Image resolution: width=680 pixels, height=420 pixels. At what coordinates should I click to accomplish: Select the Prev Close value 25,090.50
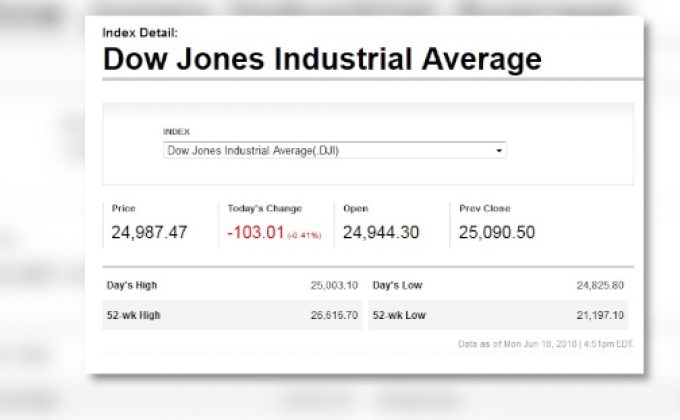pos(497,233)
